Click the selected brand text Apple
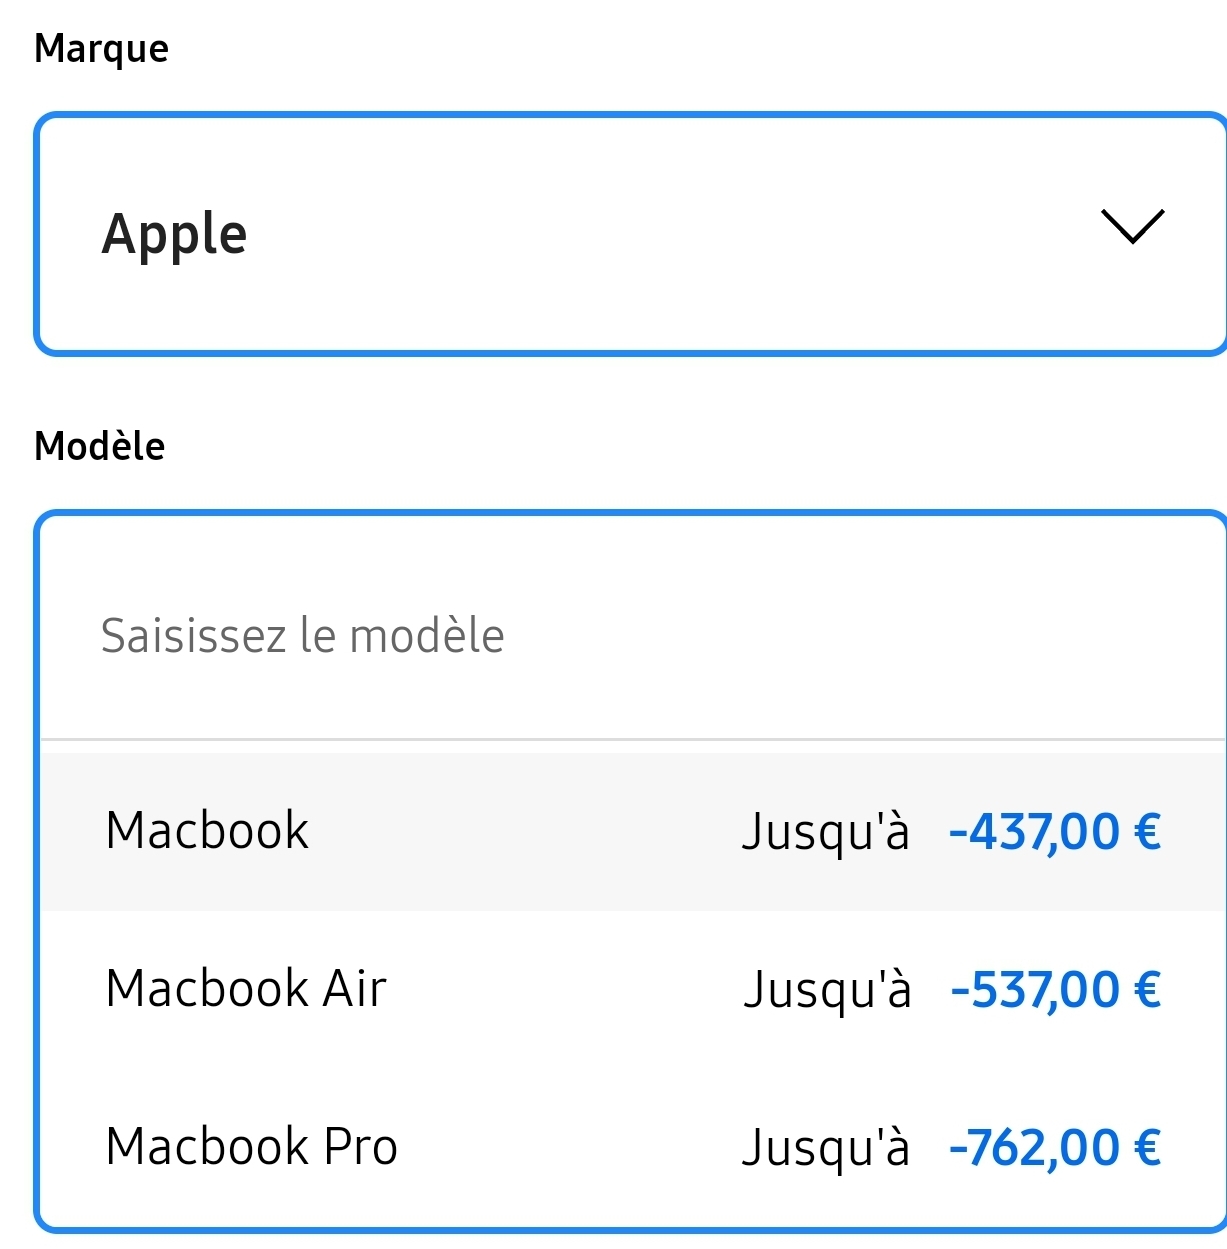 pos(175,235)
